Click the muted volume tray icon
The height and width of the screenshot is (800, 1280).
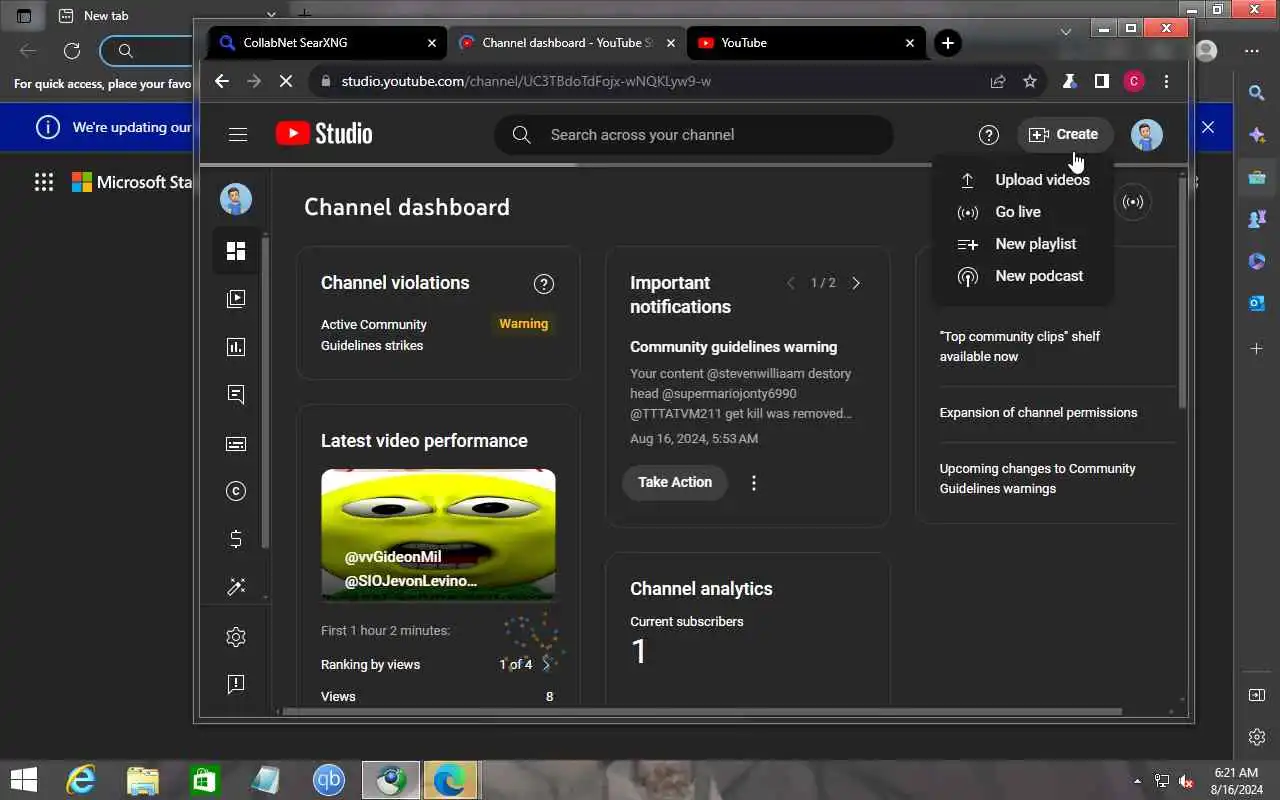(1186, 781)
